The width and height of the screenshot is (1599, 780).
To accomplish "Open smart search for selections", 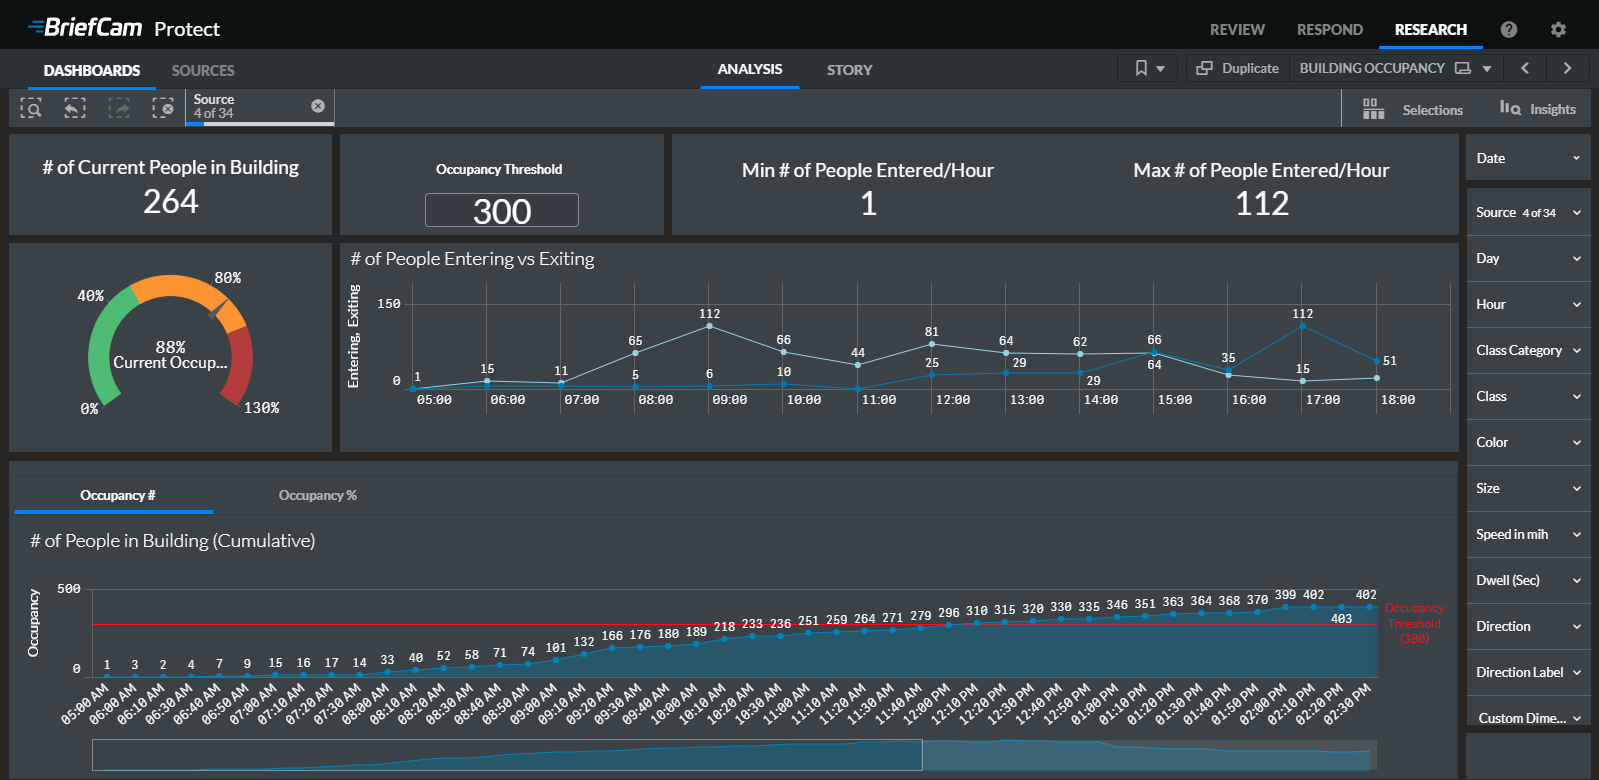I will coord(31,108).
